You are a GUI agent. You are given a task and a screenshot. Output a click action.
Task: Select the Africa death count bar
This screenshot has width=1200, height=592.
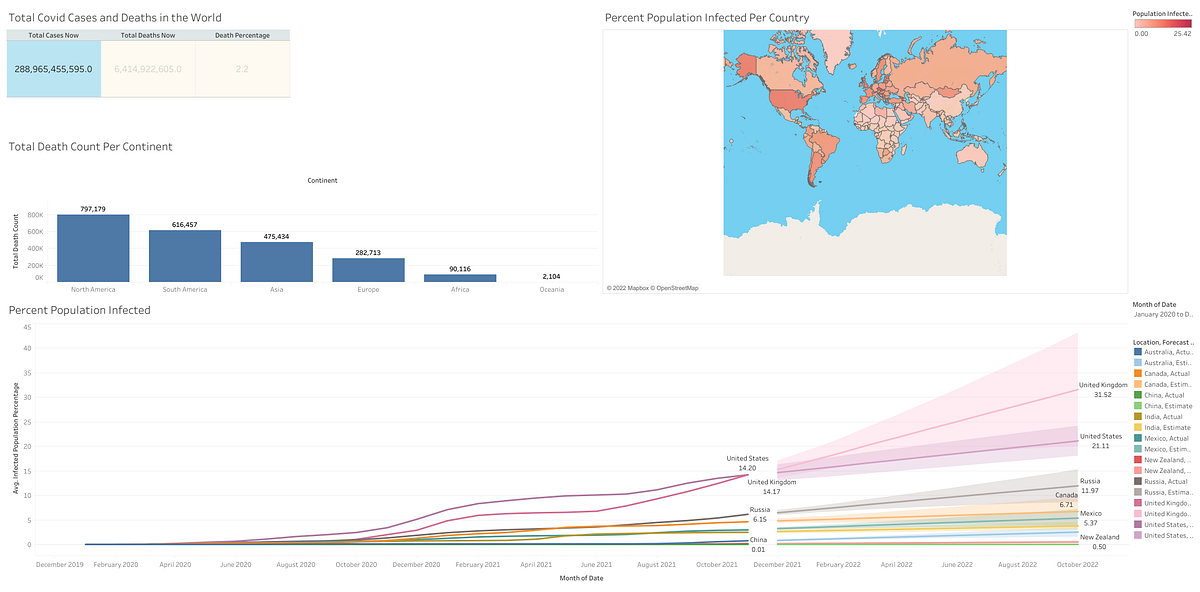(460, 278)
